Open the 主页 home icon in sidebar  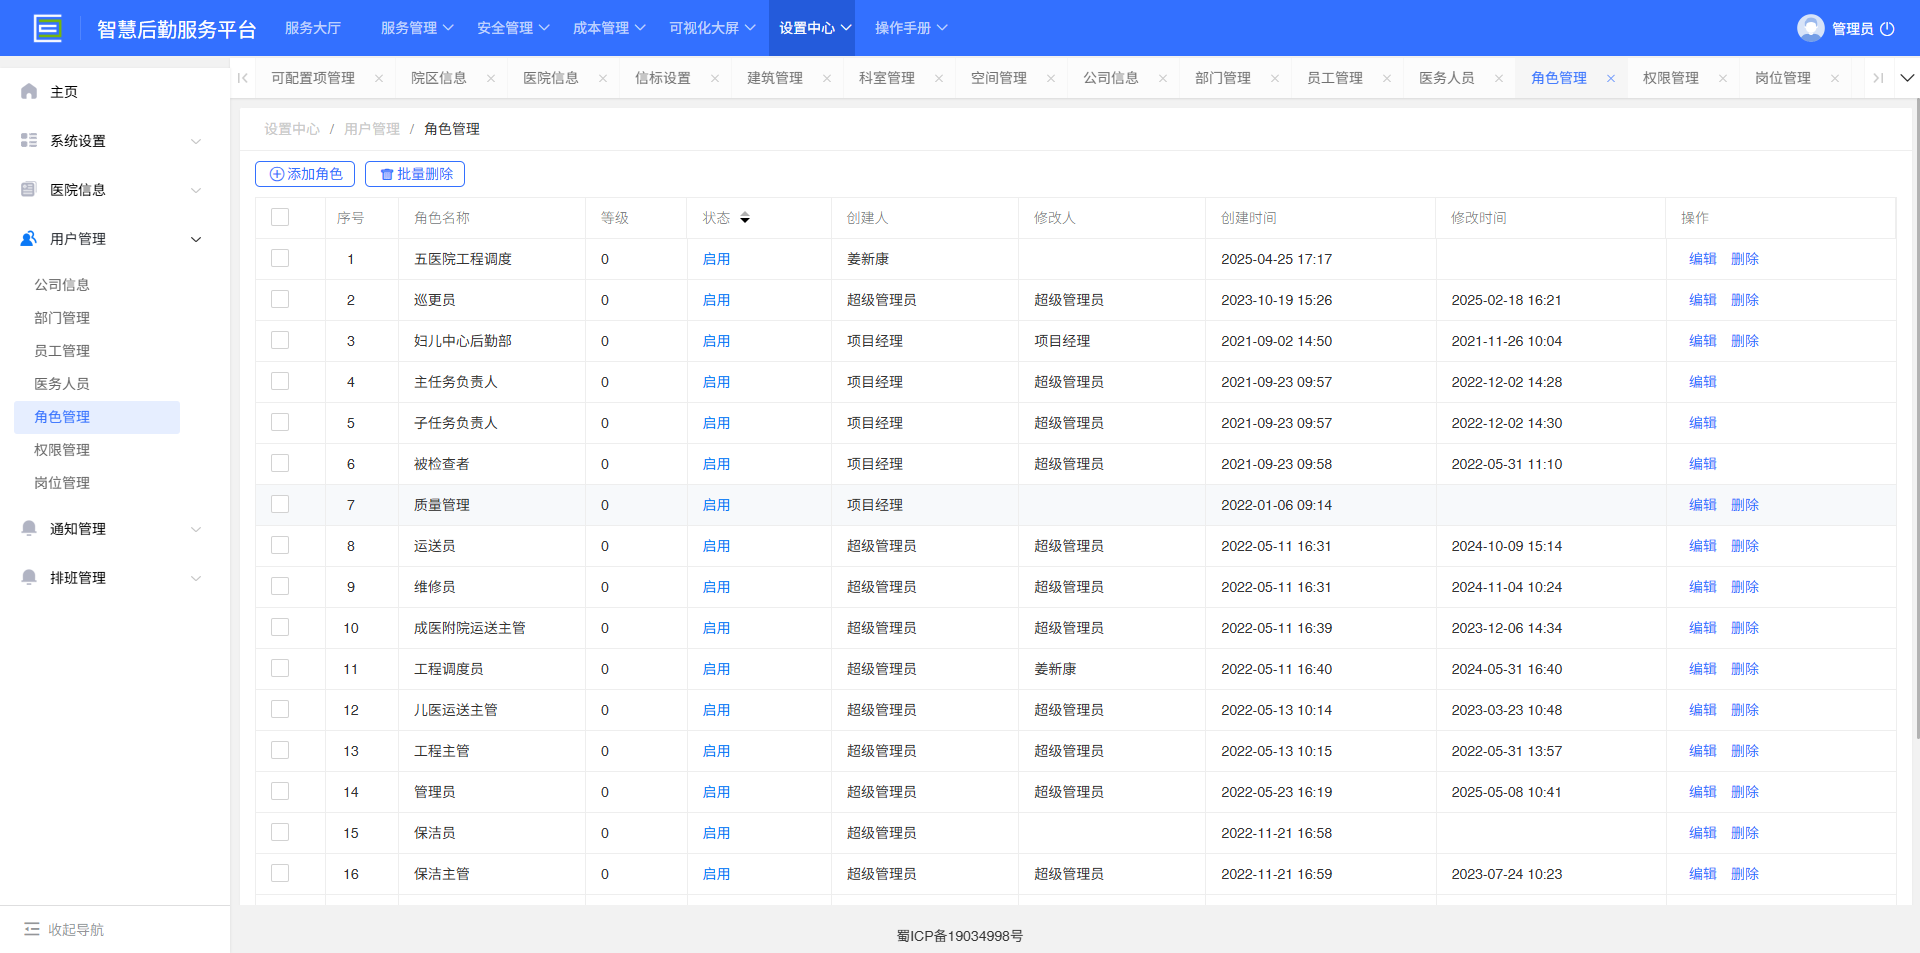pyautogui.click(x=29, y=91)
